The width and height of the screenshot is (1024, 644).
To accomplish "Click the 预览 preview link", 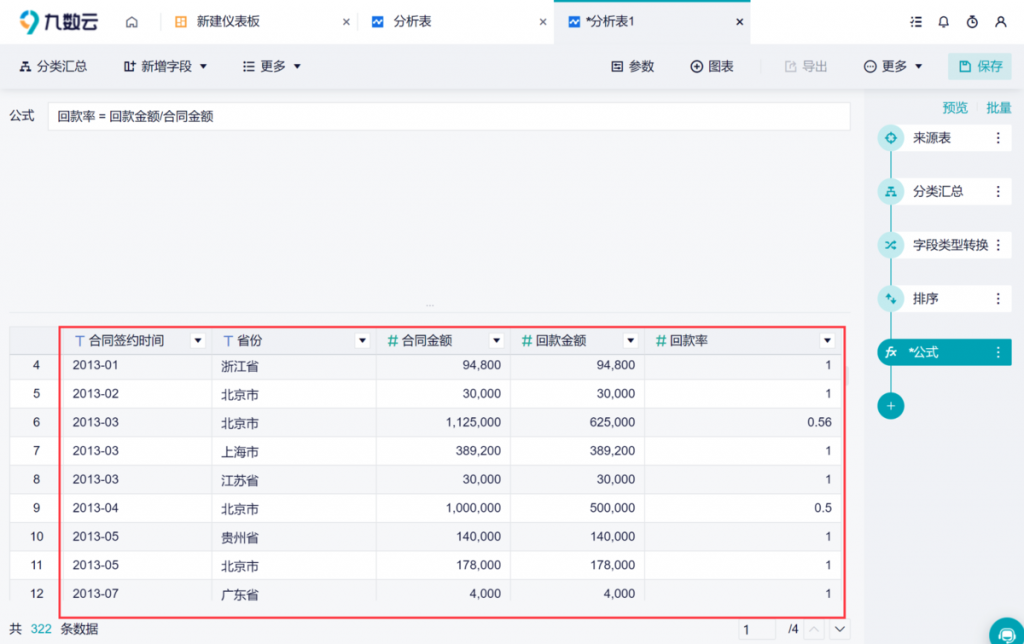I will point(955,108).
